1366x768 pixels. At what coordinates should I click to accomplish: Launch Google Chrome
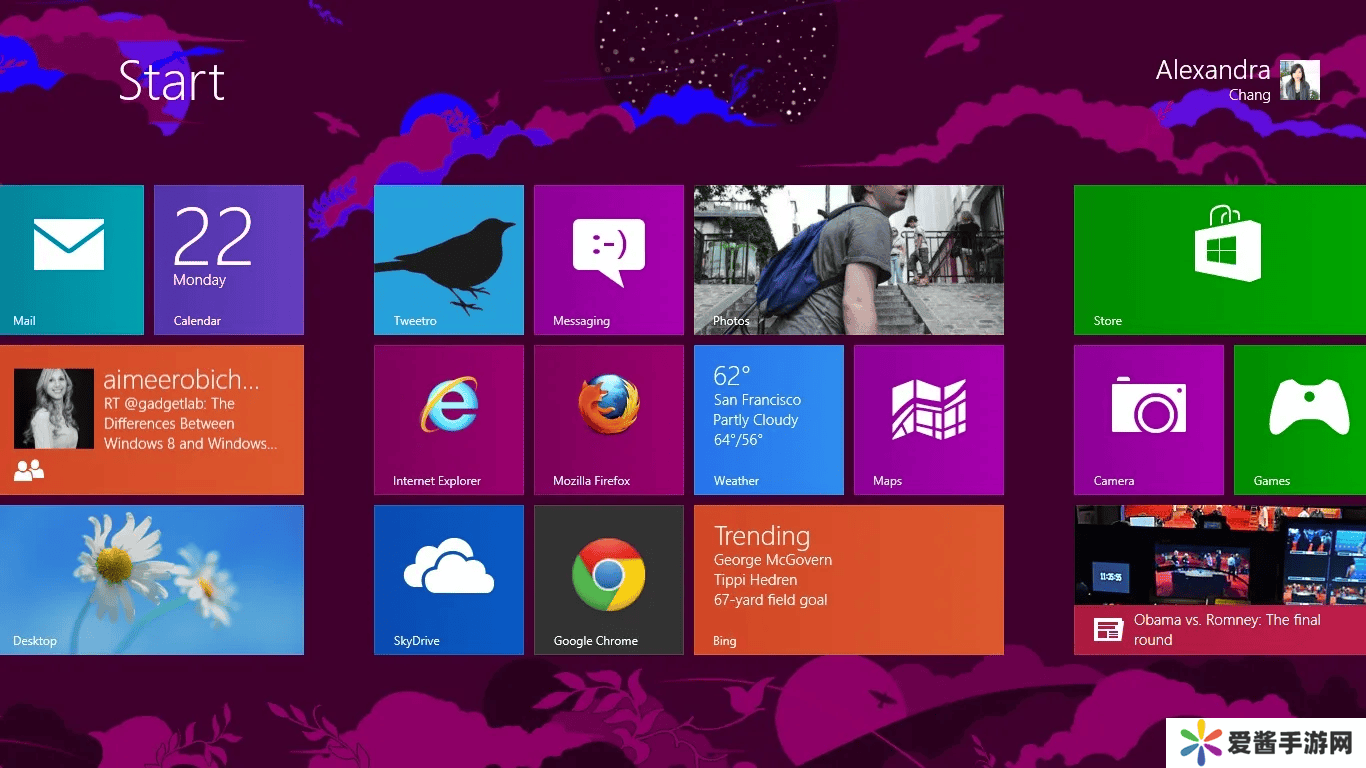[x=608, y=579]
